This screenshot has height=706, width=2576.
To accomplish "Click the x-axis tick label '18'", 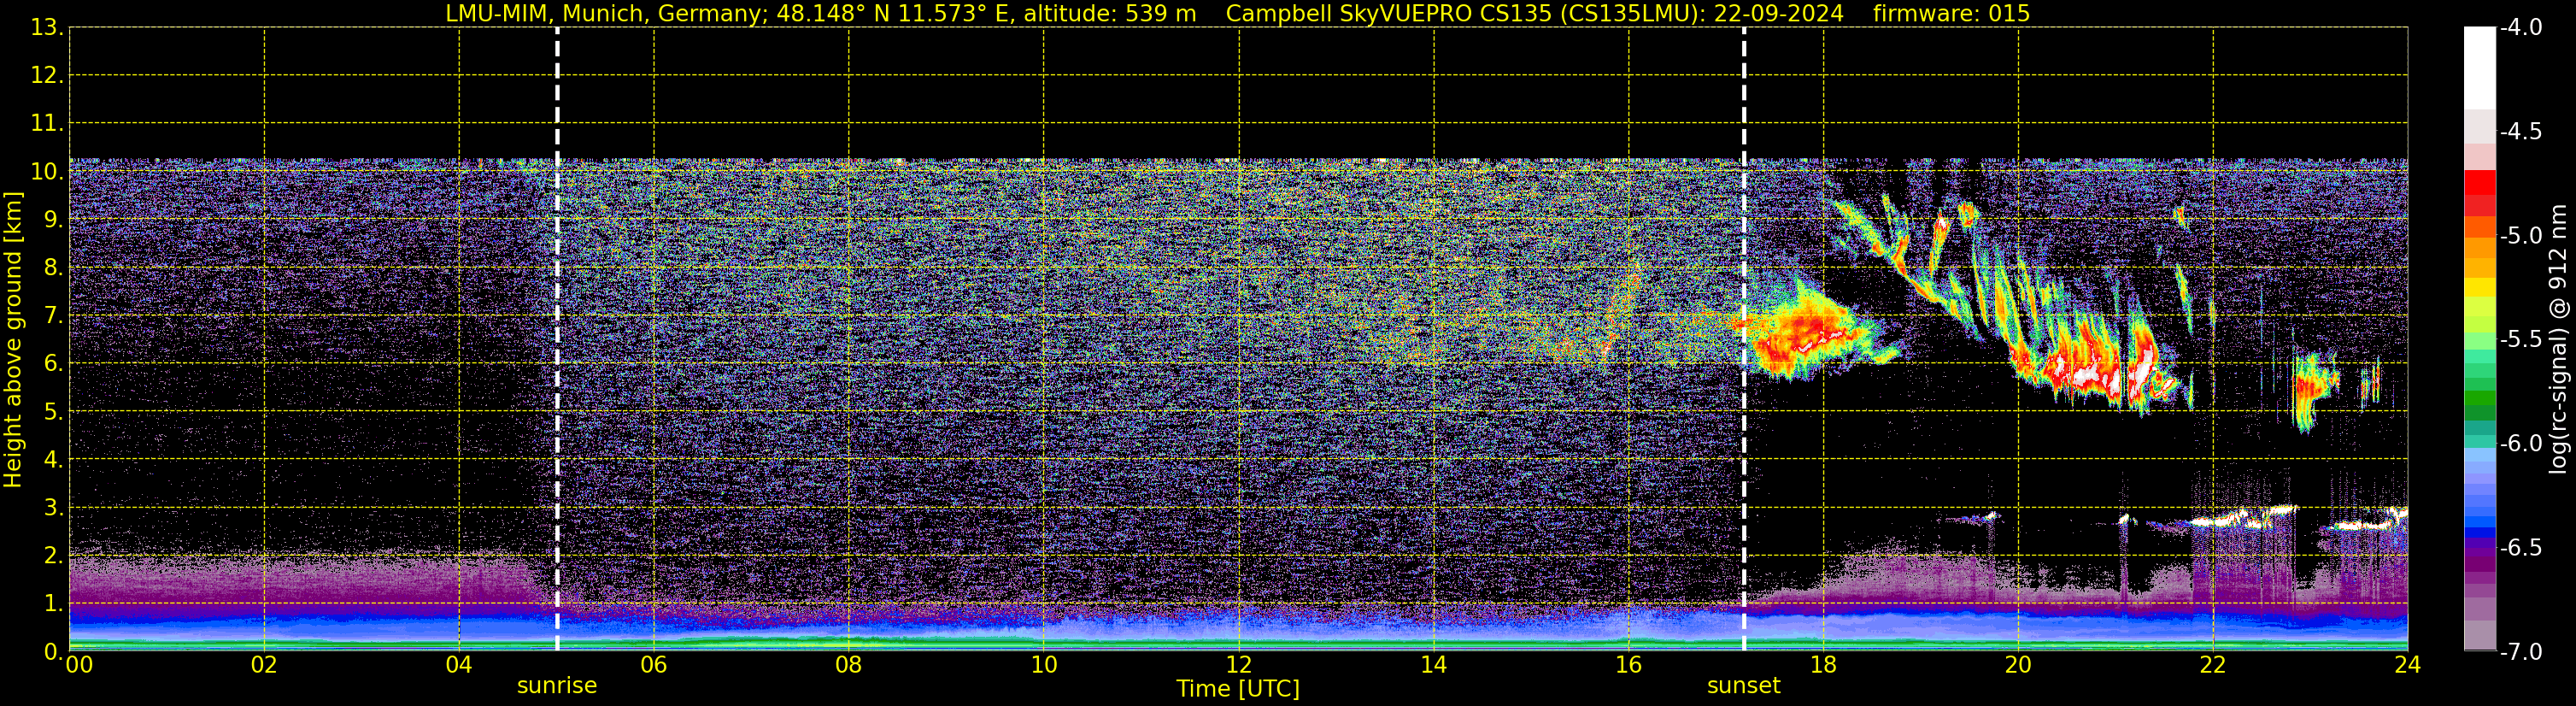I will 1824,665.
